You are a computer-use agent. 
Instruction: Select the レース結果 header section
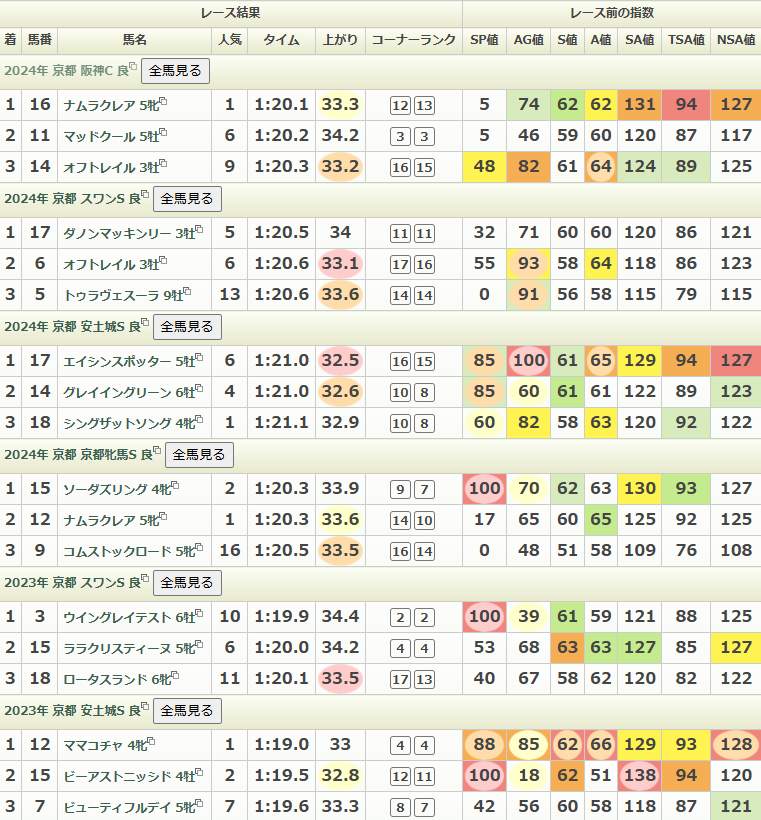click(x=231, y=13)
